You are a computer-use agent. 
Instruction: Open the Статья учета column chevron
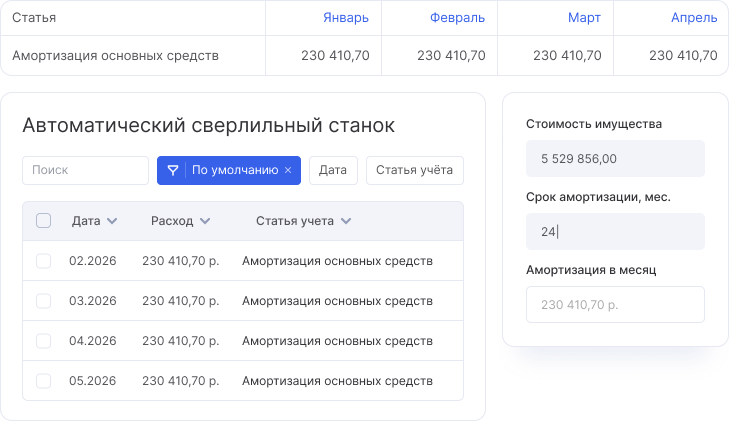345,221
